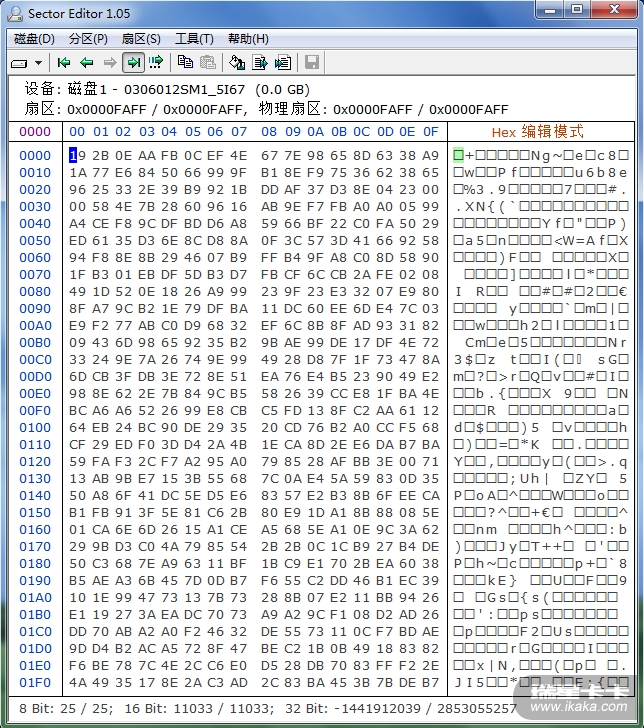Screen dimensions: 644x728
Task: Click row offset 01C0
Action: click(35, 631)
